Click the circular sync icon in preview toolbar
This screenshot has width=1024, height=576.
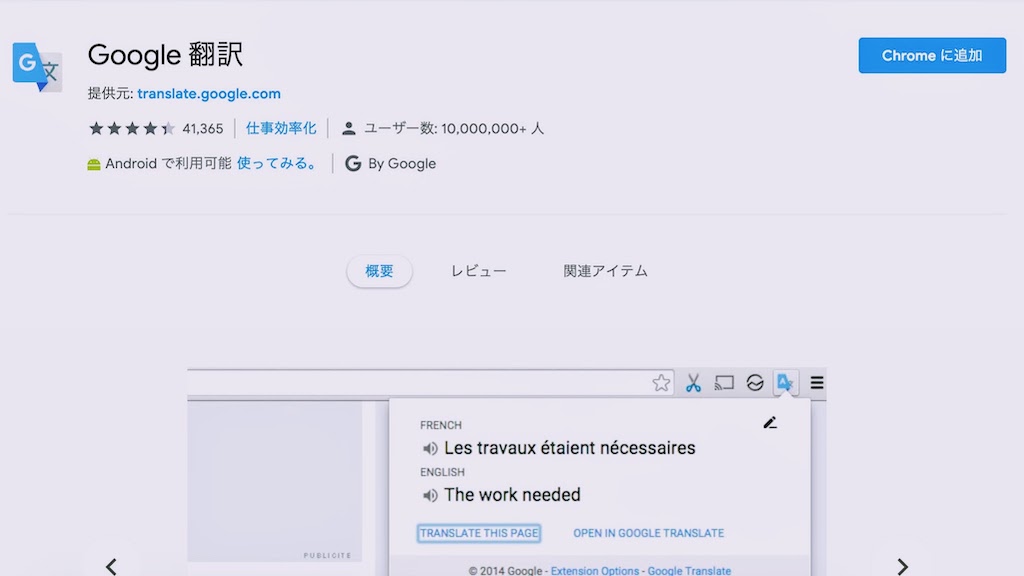point(755,383)
